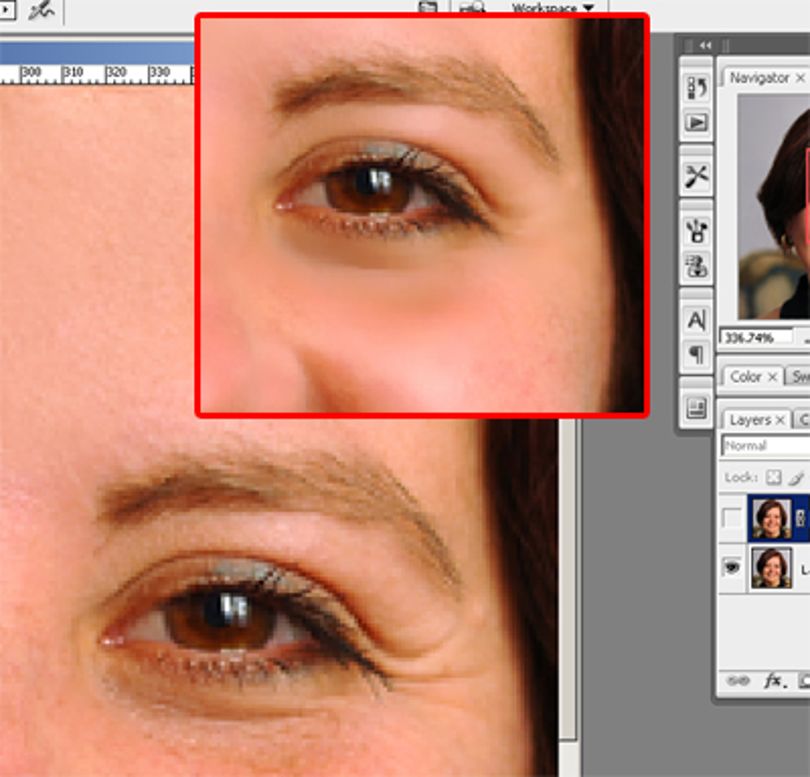This screenshot has width=810, height=777.
Task: Hide the visible bottom layer
Action: (x=732, y=567)
